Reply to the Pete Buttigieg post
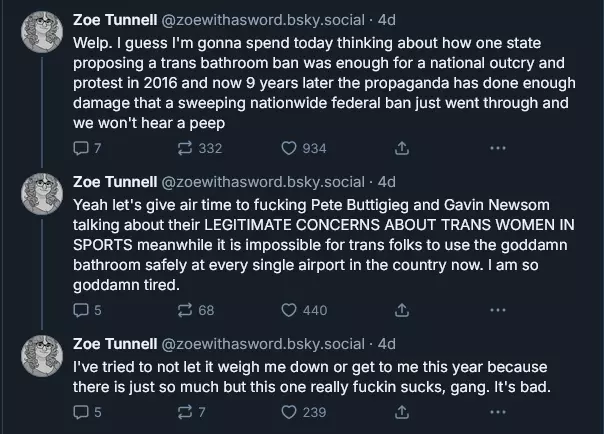604x434 pixels. point(82,310)
